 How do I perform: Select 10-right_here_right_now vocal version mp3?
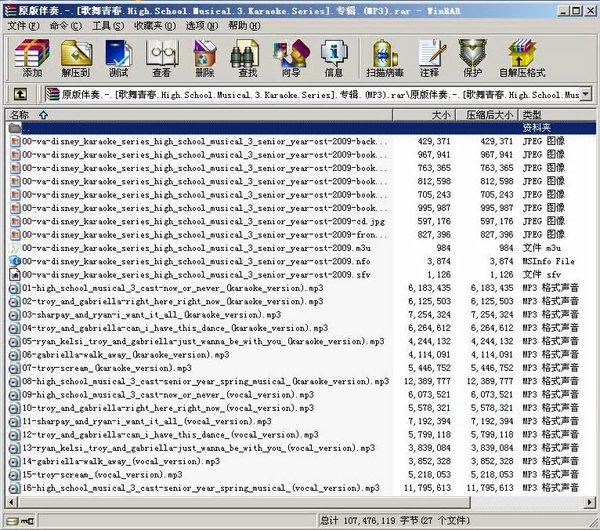(168, 408)
